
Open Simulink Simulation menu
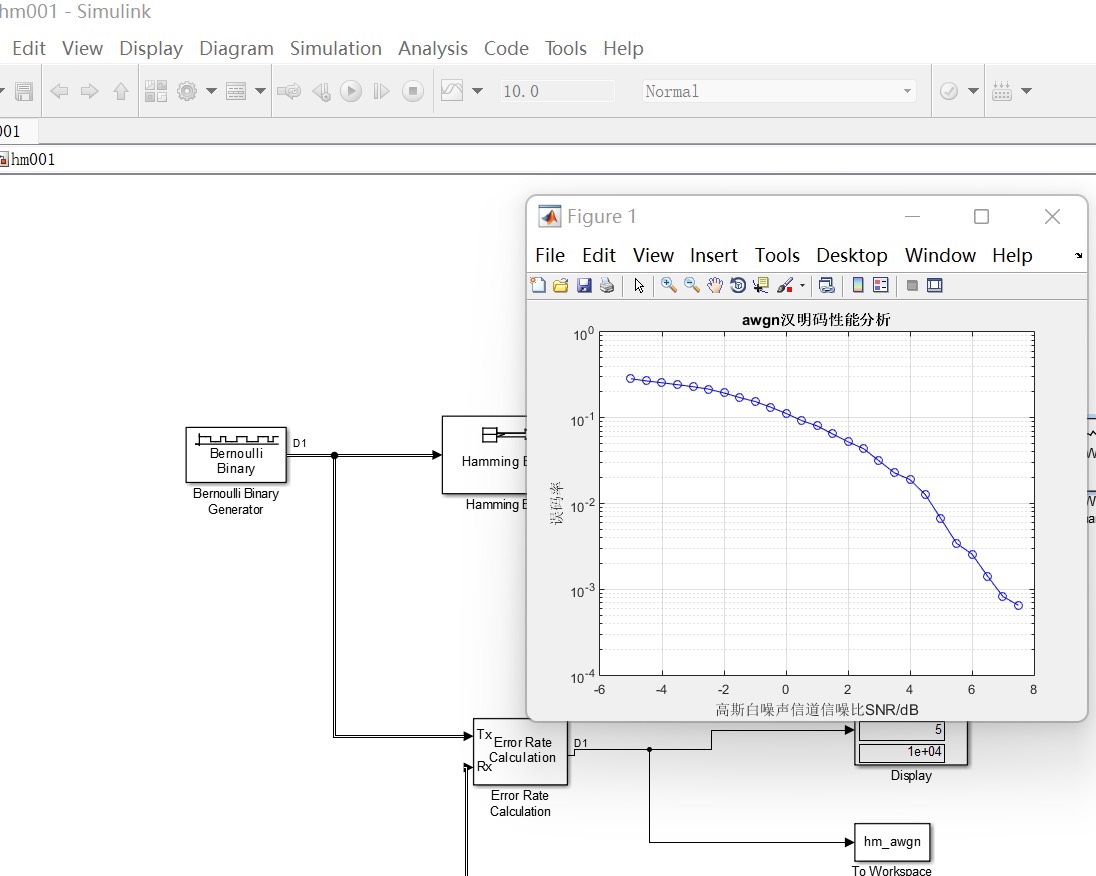pyautogui.click(x=336, y=48)
